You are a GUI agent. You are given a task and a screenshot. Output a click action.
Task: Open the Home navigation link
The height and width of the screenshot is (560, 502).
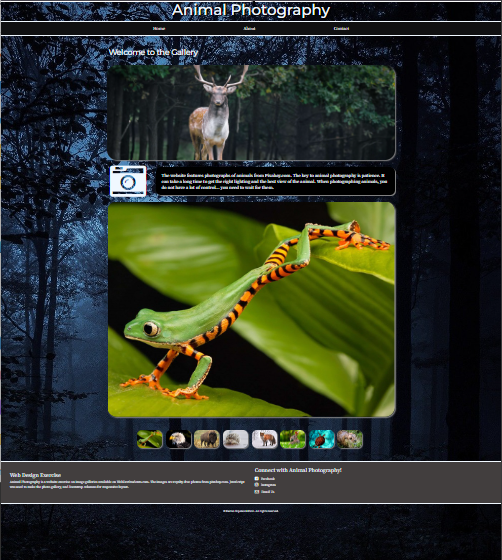point(159,29)
